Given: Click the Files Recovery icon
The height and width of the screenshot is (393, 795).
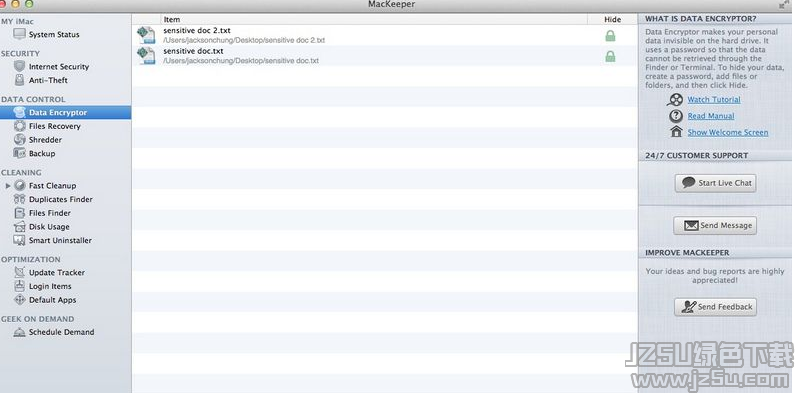Looking at the screenshot, I should coord(19,126).
